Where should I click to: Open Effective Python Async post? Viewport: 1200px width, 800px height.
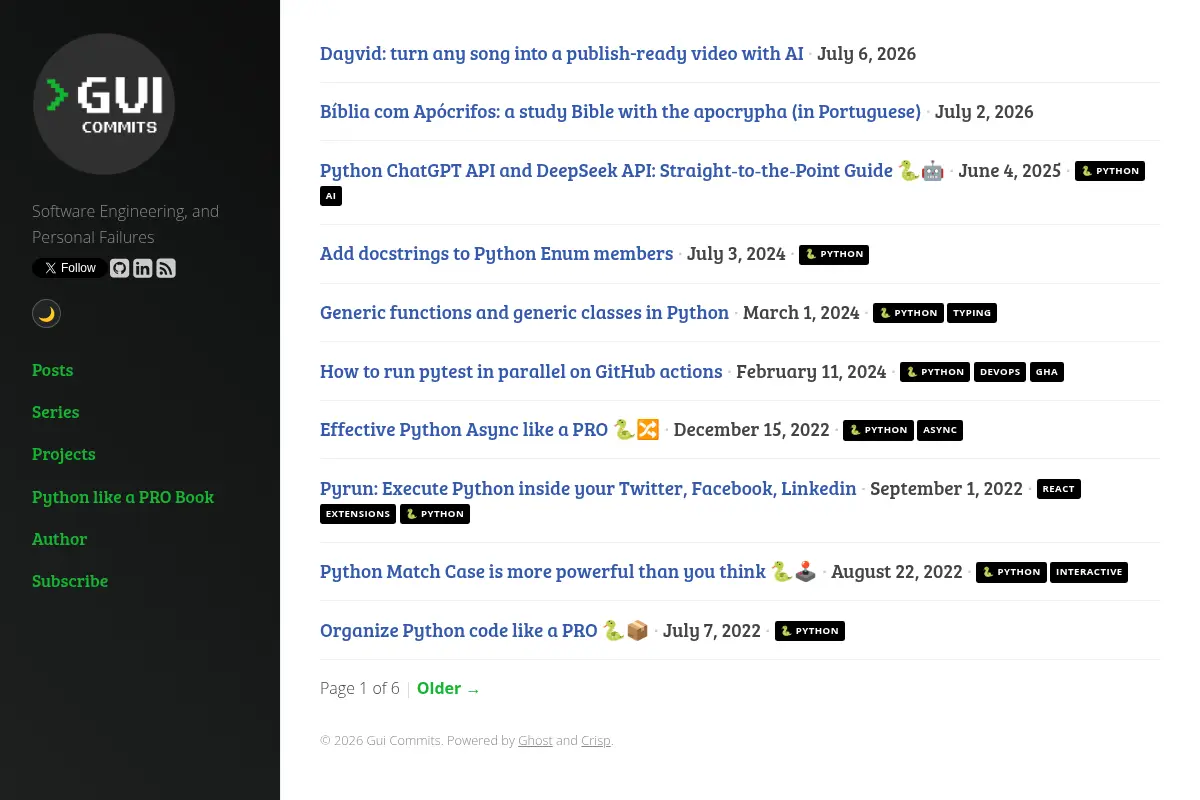click(490, 430)
